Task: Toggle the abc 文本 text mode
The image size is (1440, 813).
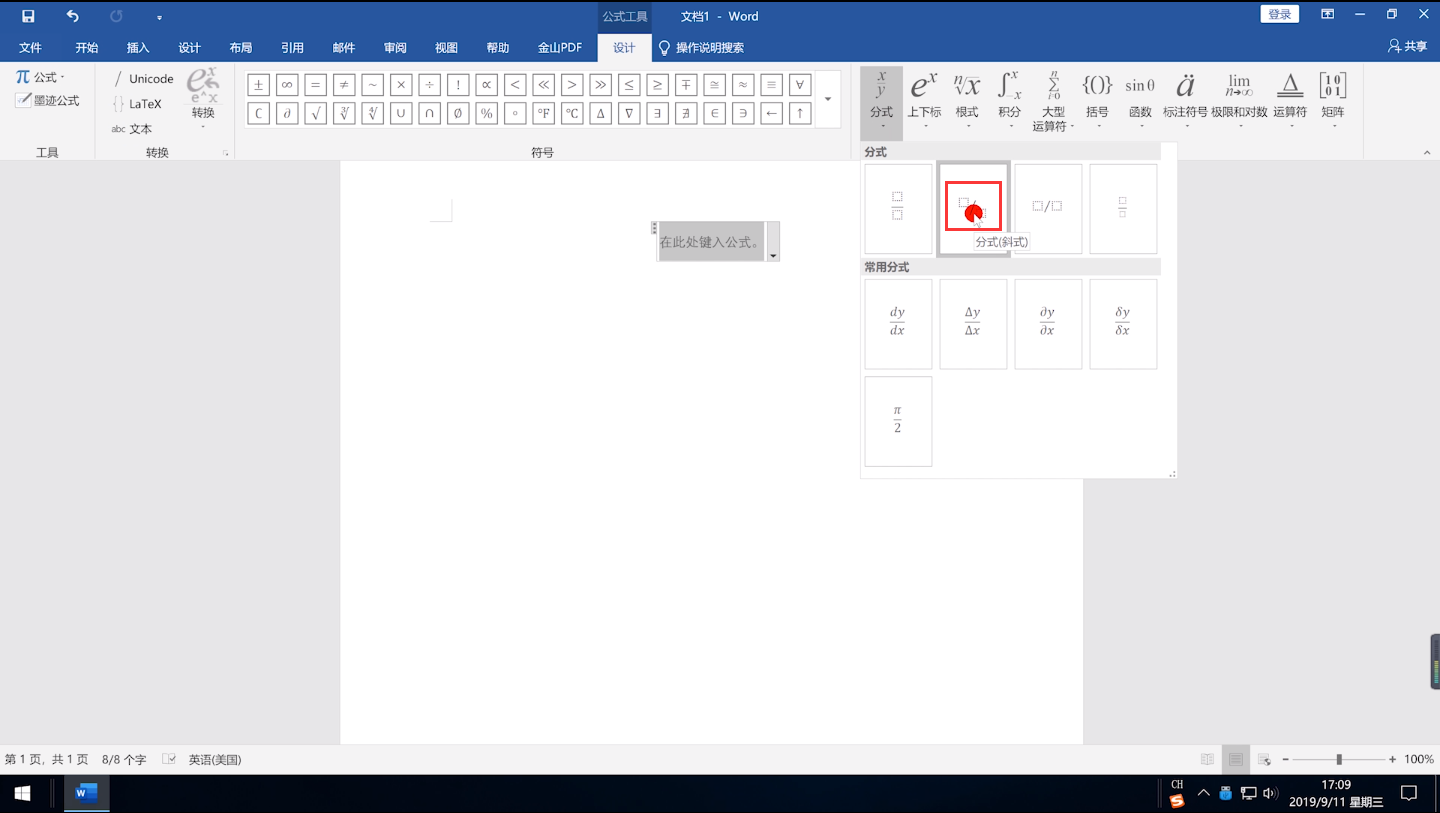Action: click(x=132, y=128)
